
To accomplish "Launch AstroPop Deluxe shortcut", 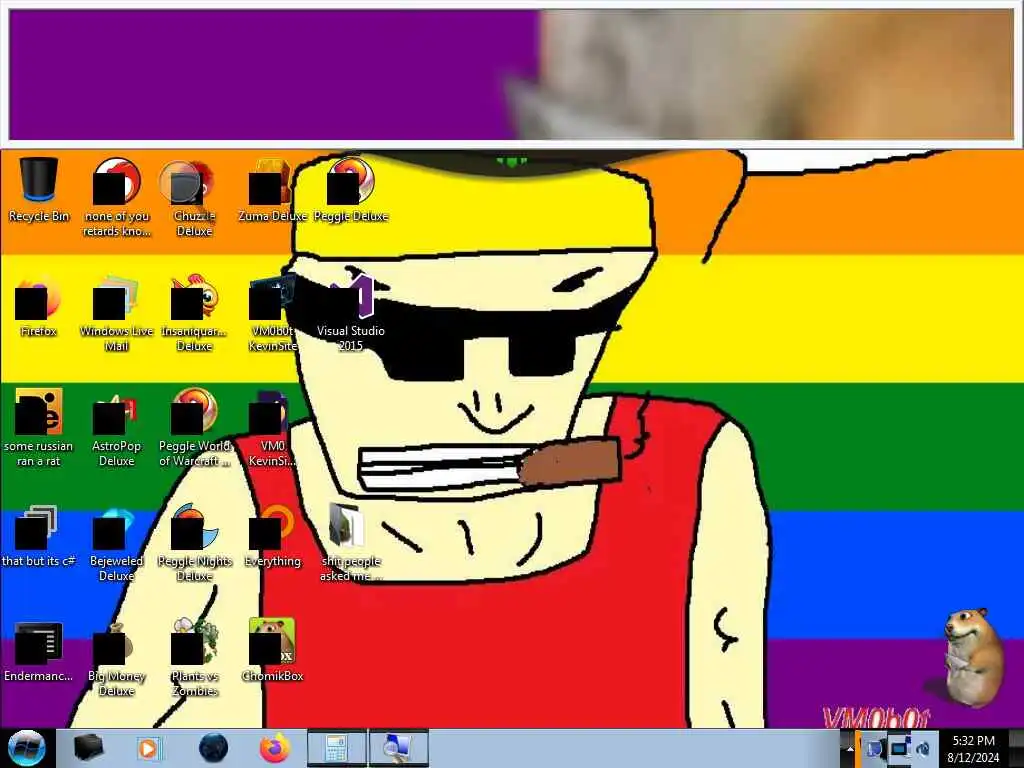I will coord(117,428).
